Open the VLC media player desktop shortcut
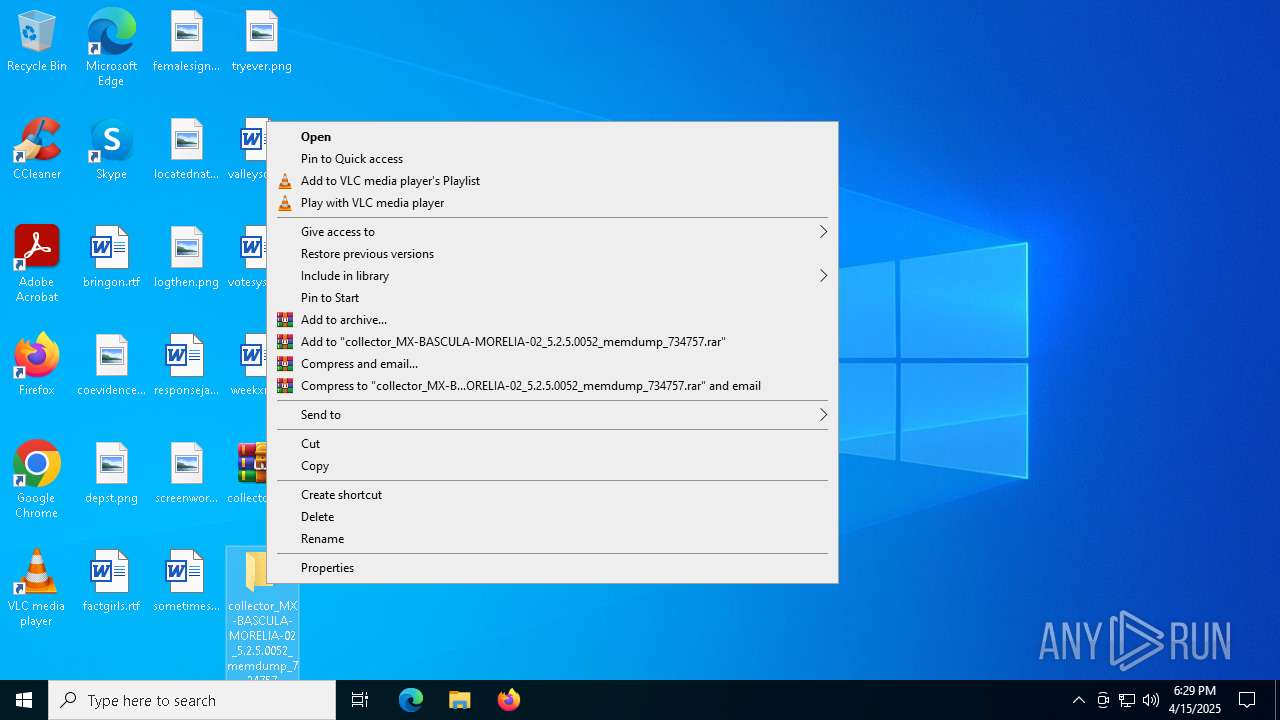Viewport: 1280px width, 720px height. [x=37, y=588]
